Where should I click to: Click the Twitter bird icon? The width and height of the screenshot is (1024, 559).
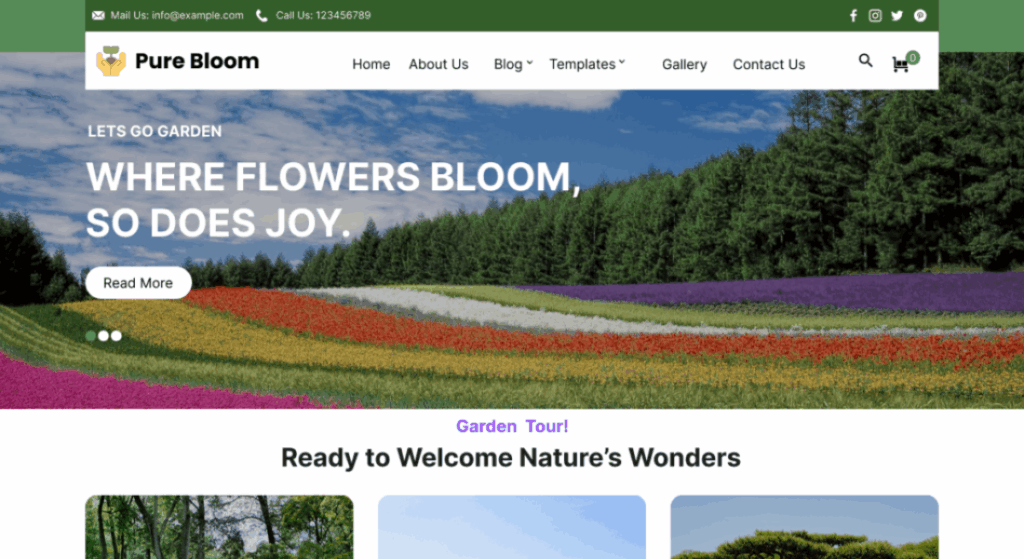coord(897,16)
